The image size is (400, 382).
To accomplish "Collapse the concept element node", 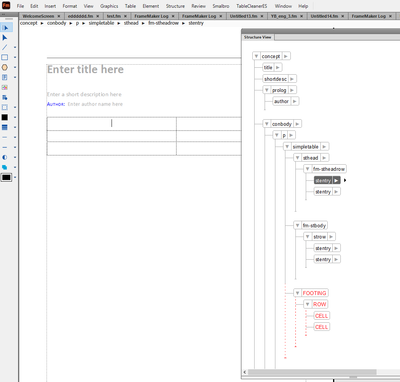I will (256, 56).
